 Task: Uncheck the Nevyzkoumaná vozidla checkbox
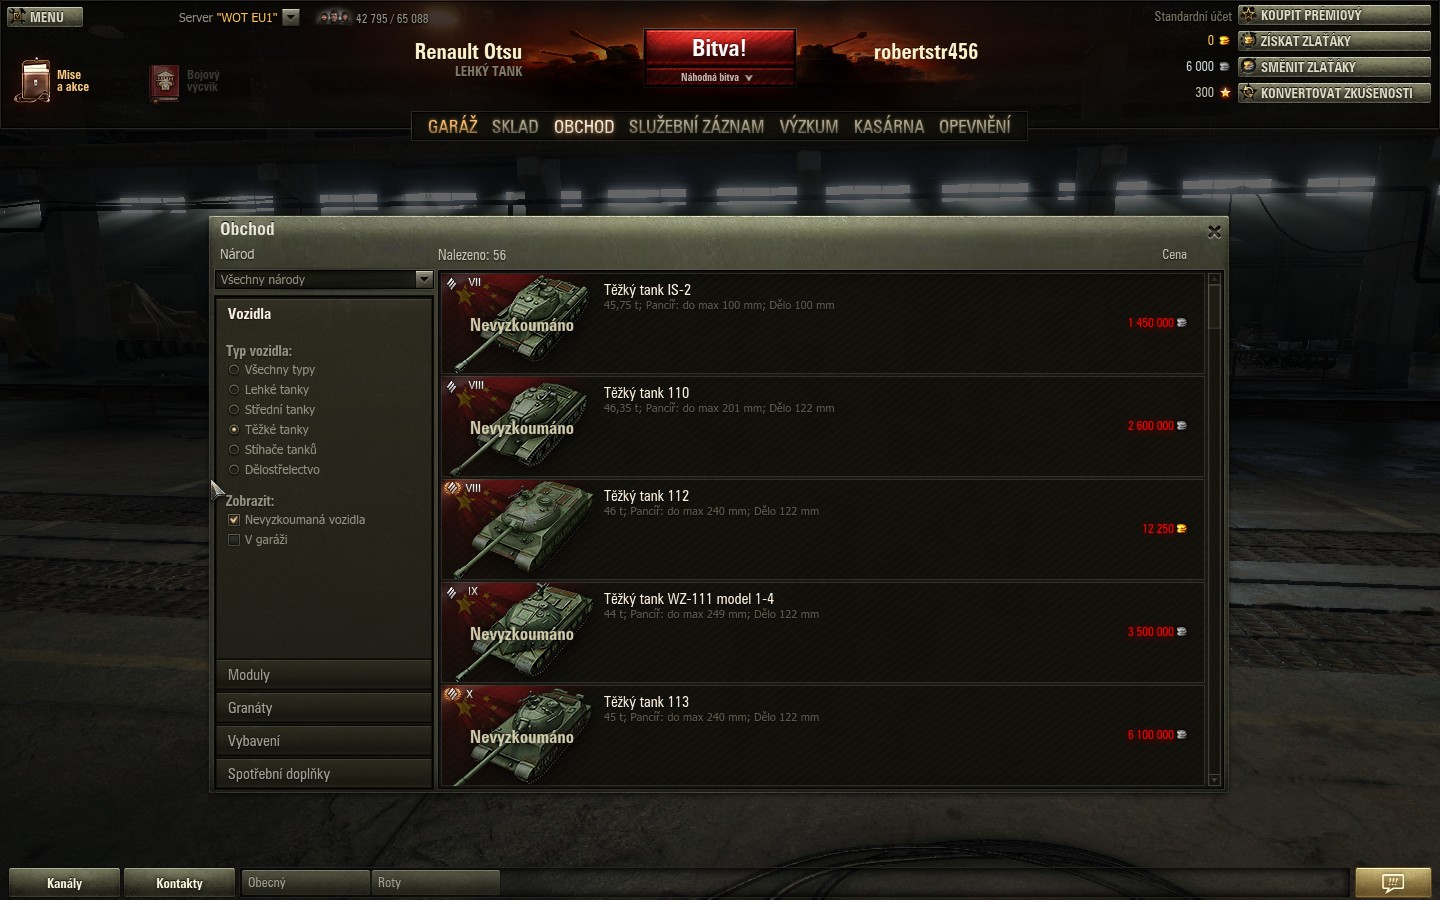(234, 520)
